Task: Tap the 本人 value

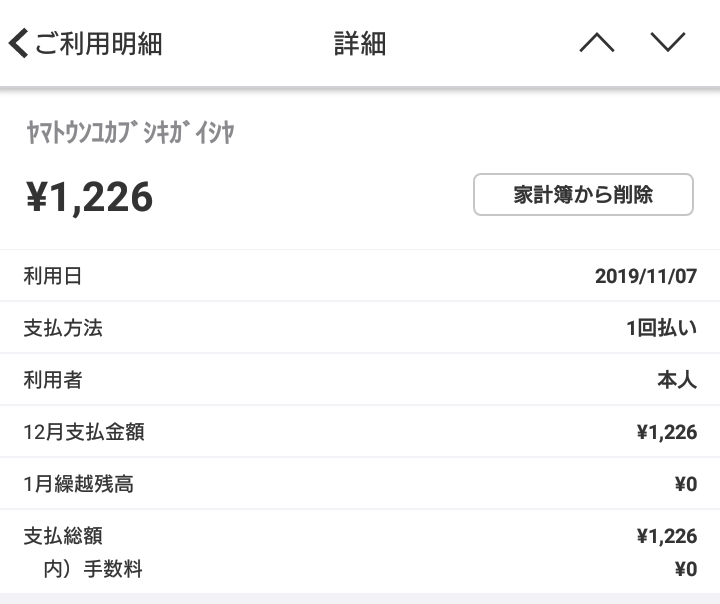Action: click(677, 380)
